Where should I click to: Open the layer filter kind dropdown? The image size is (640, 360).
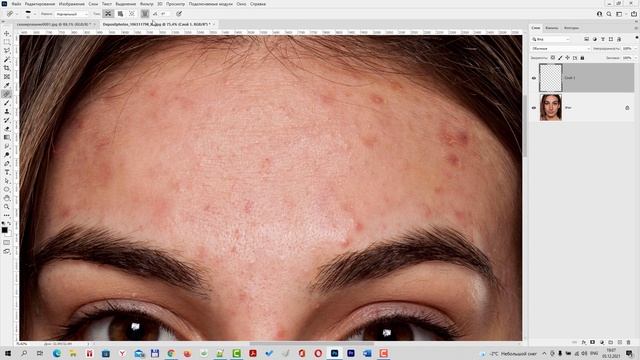[551, 39]
